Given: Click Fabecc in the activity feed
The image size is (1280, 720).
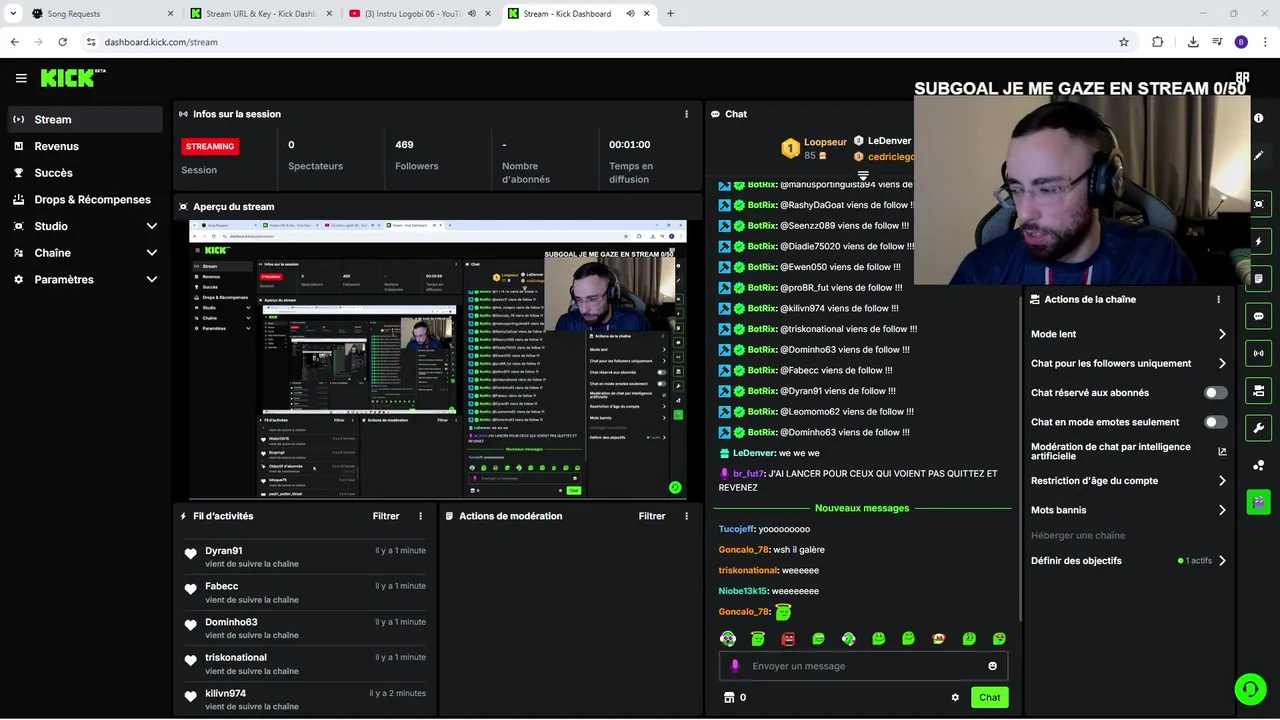Looking at the screenshot, I should point(222,587).
